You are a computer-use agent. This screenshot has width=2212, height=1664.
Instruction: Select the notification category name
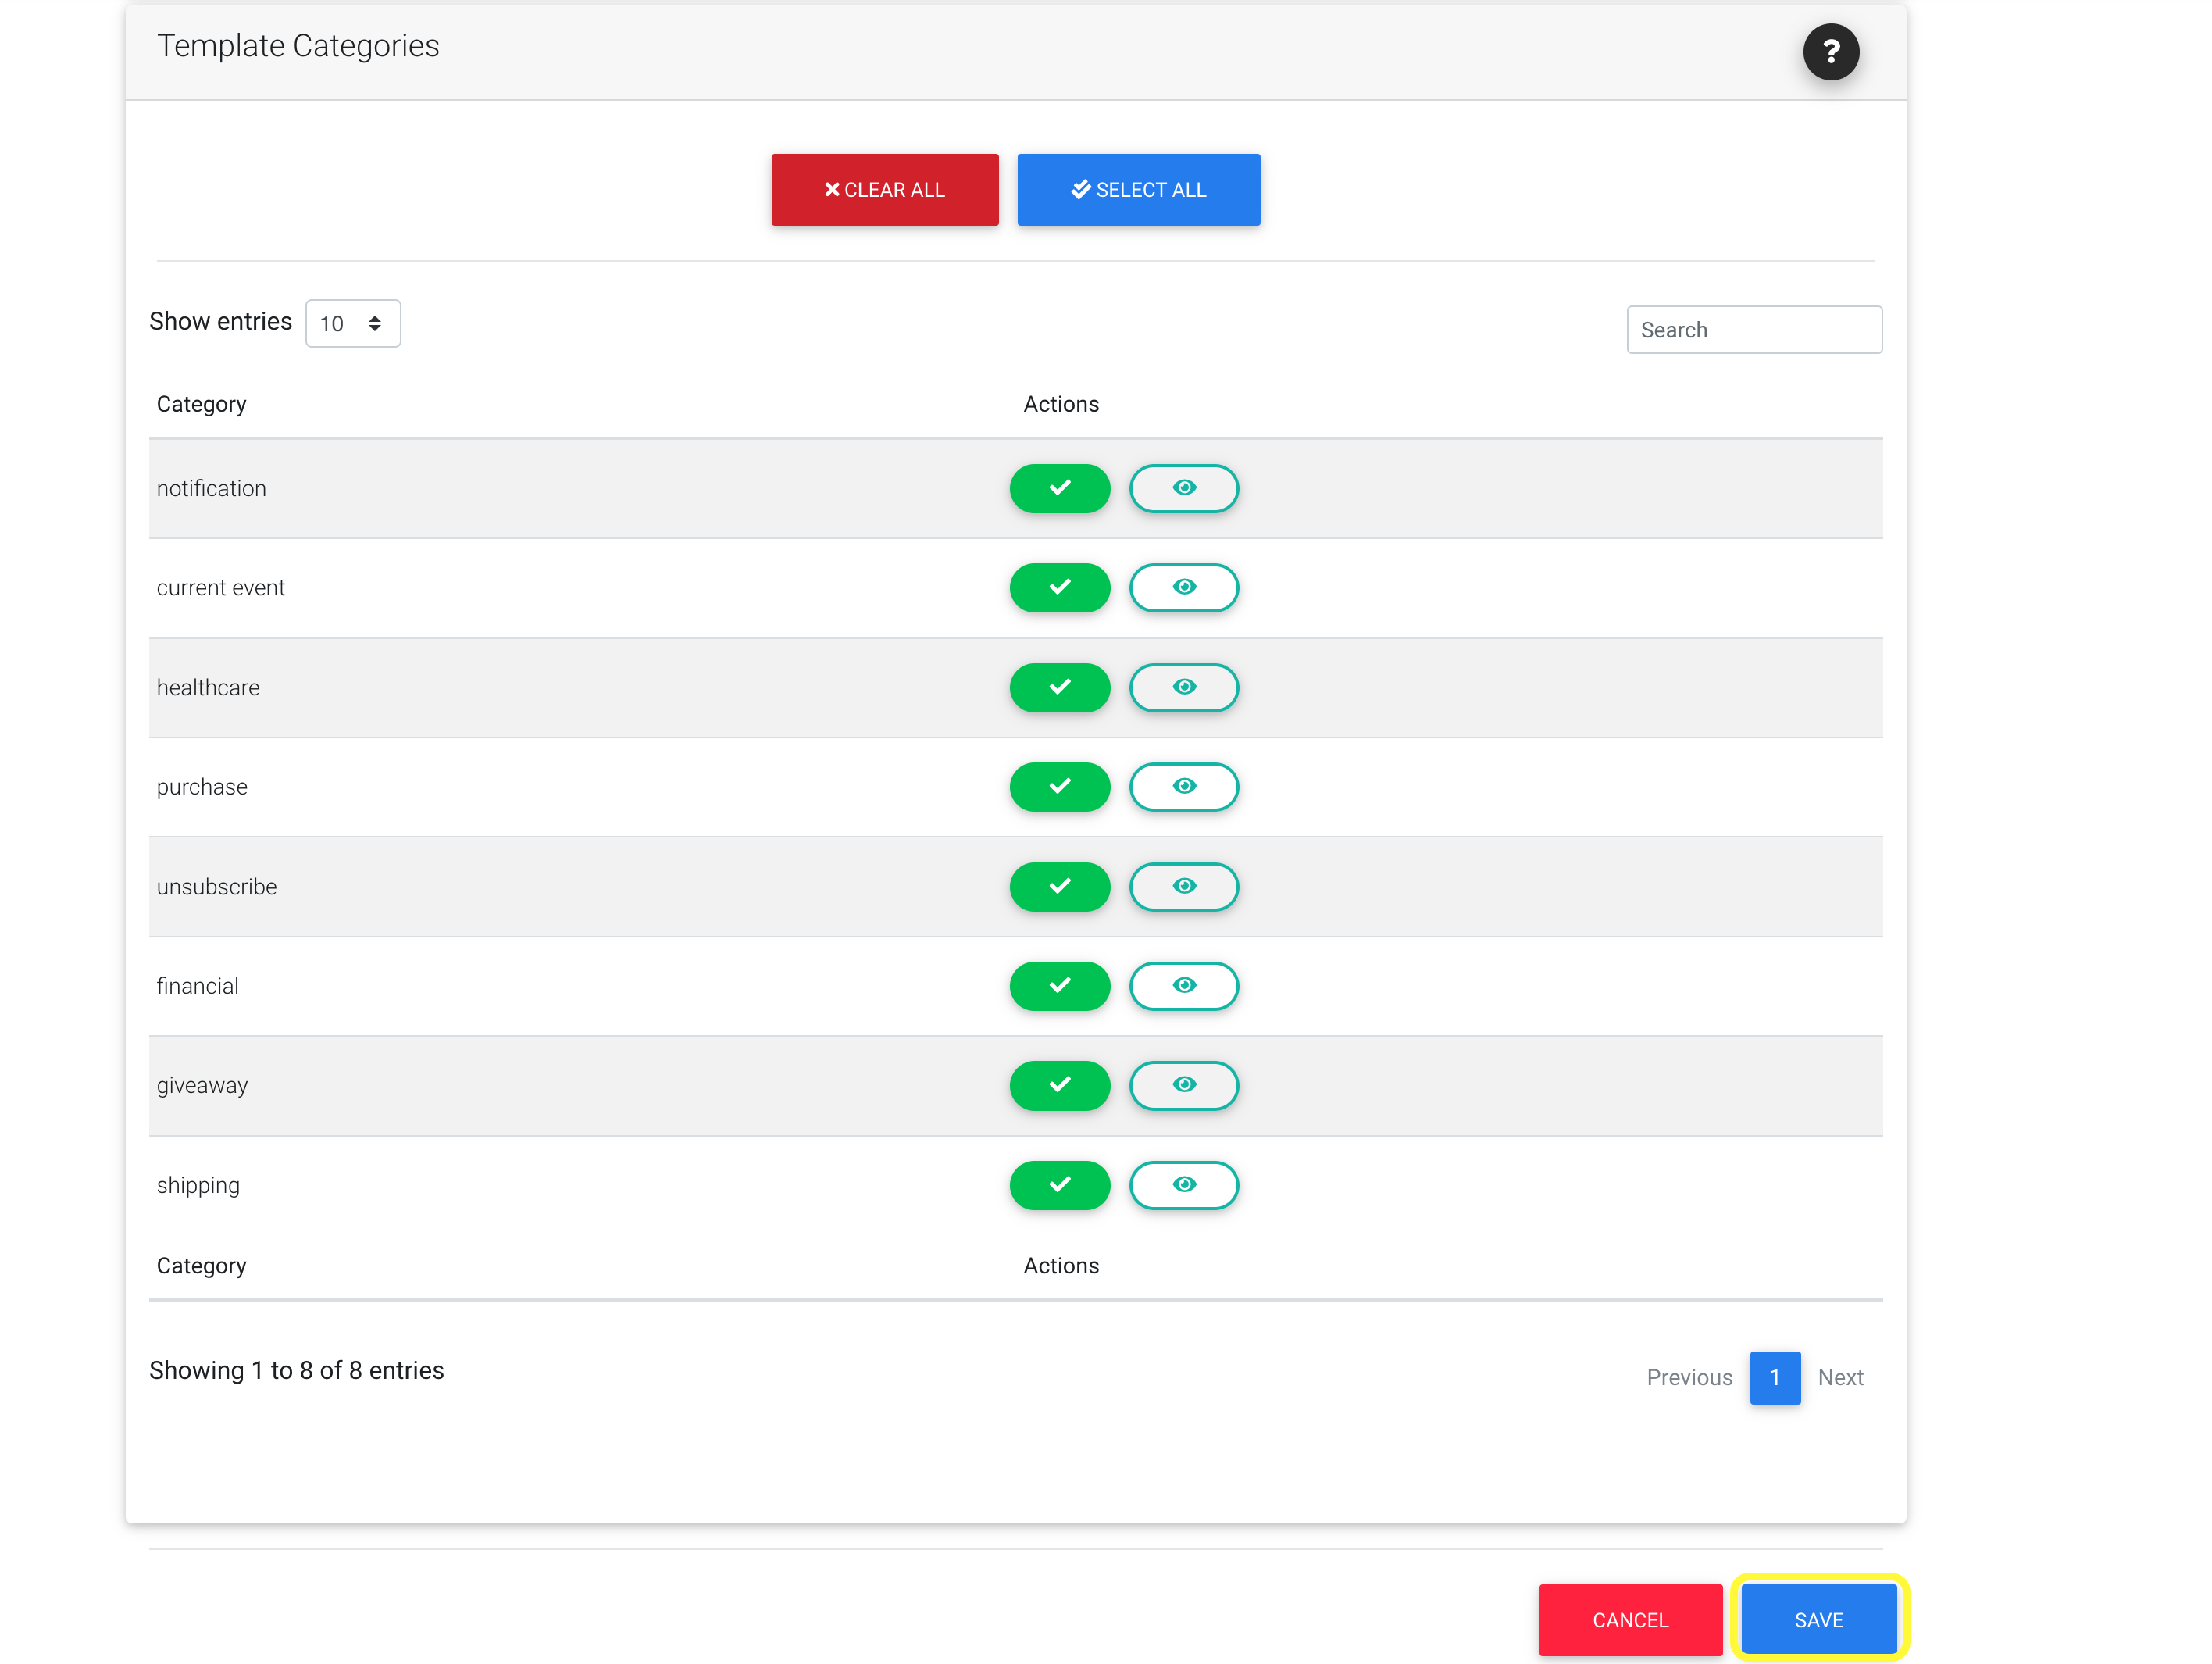[x=211, y=488]
